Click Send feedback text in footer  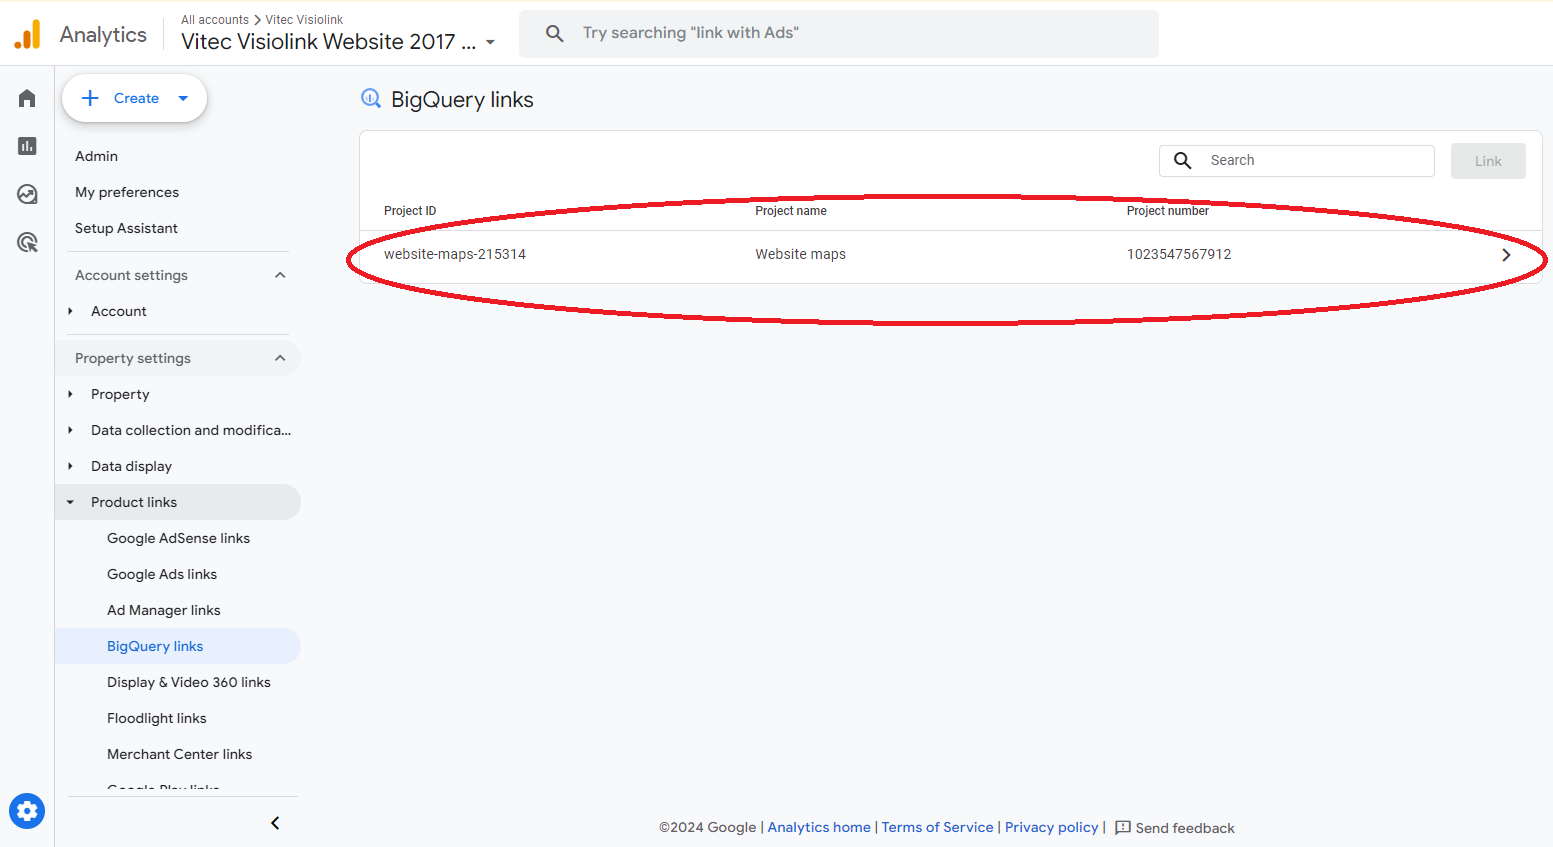point(1185,828)
